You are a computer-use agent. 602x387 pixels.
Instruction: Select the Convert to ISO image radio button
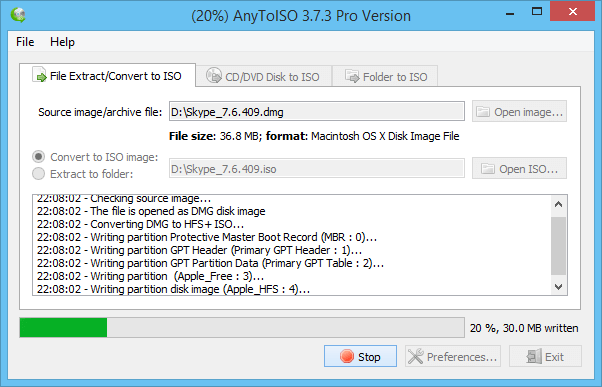[x=38, y=157]
